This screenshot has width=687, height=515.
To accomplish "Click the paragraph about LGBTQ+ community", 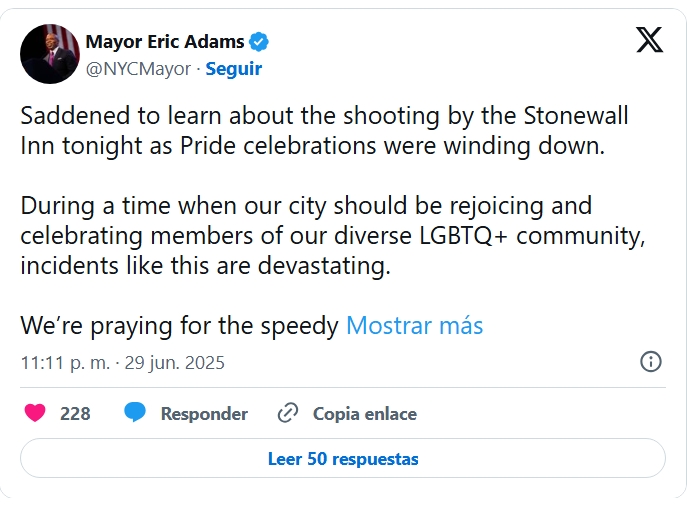I will [x=333, y=236].
